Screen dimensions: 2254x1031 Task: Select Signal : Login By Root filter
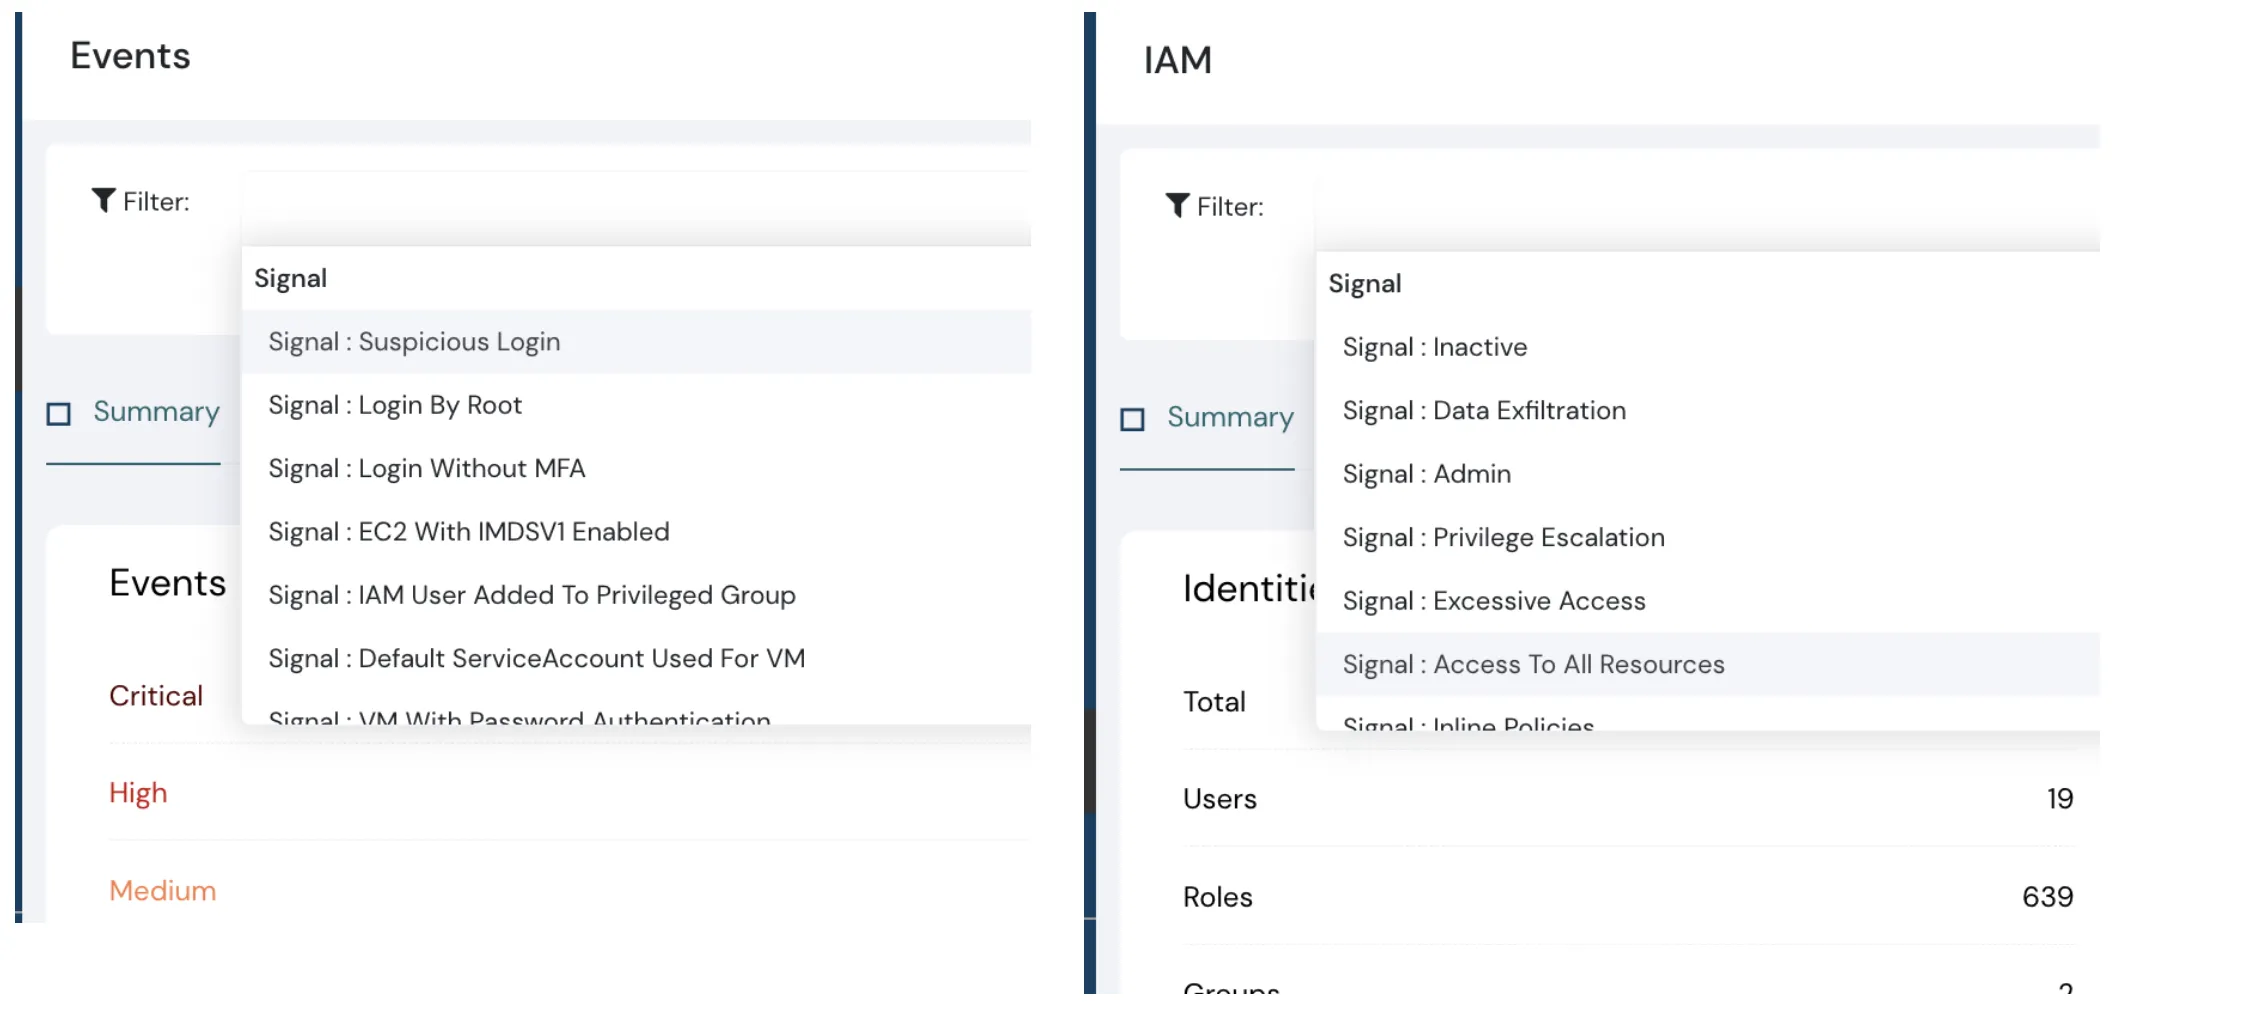coord(395,405)
